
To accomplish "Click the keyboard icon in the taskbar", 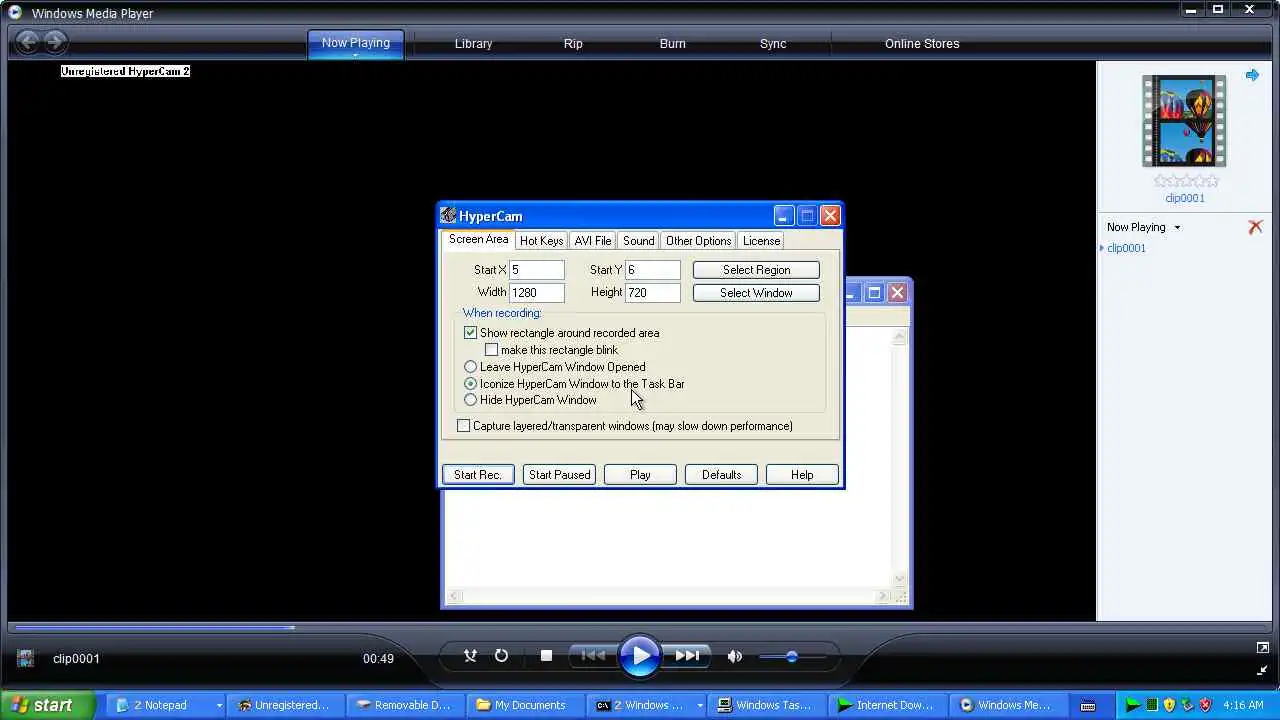I will (x=1088, y=705).
